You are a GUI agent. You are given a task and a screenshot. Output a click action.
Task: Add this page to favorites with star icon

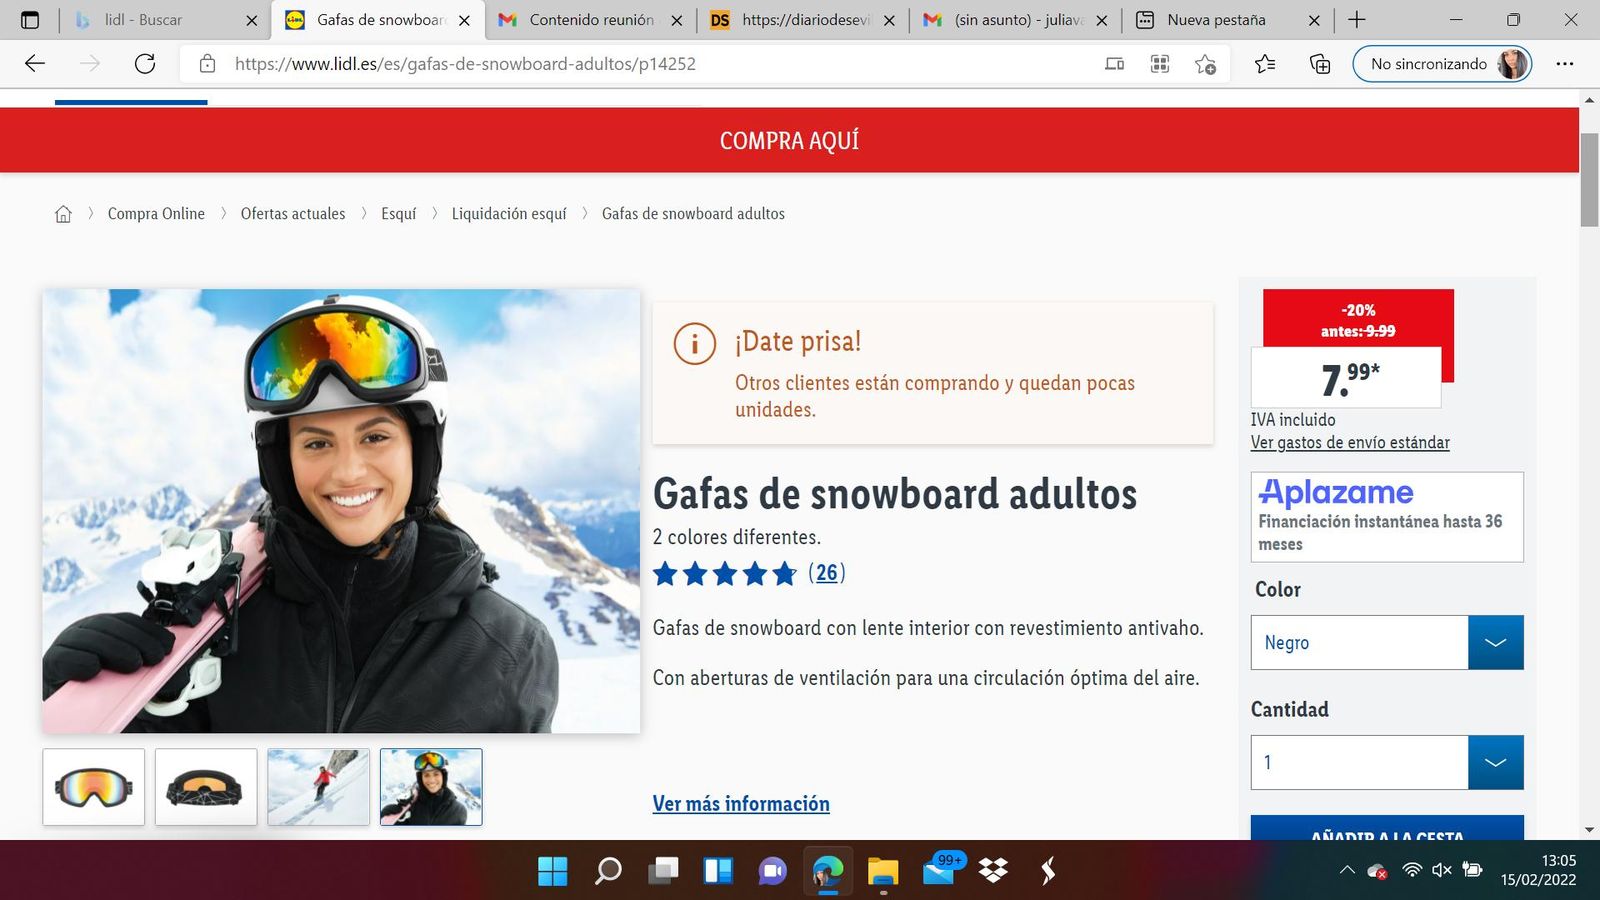click(x=1206, y=63)
